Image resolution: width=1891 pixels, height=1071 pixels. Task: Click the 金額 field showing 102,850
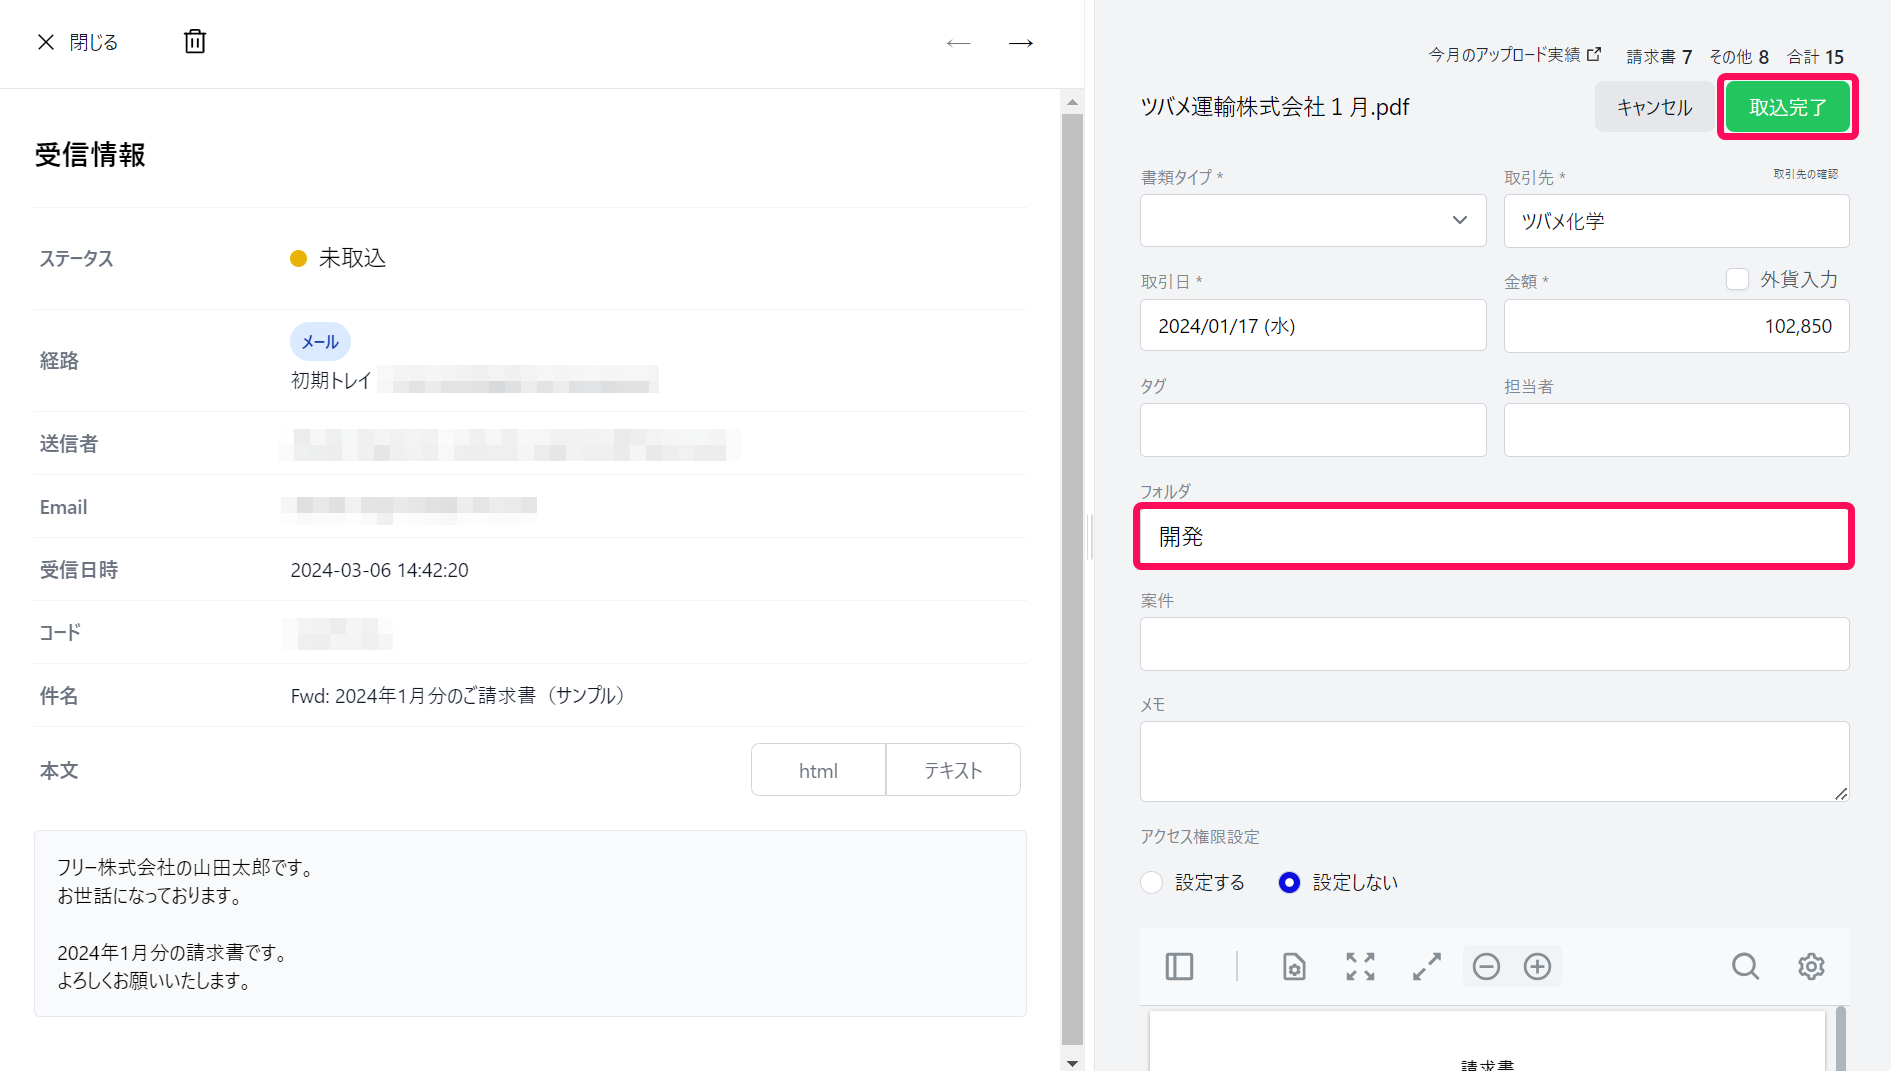coord(1676,326)
